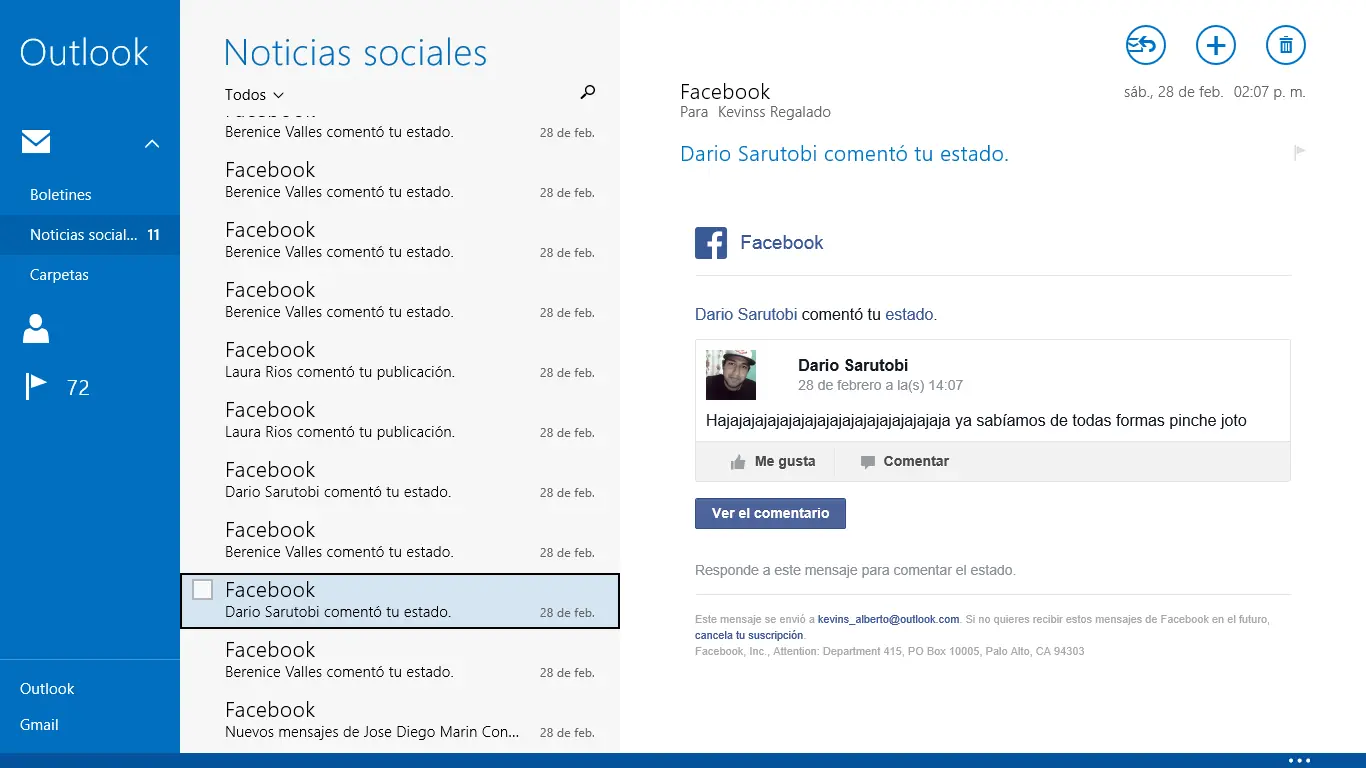This screenshot has width=1366, height=768.
Task: Switch to Gmail account
Action: [39, 725]
